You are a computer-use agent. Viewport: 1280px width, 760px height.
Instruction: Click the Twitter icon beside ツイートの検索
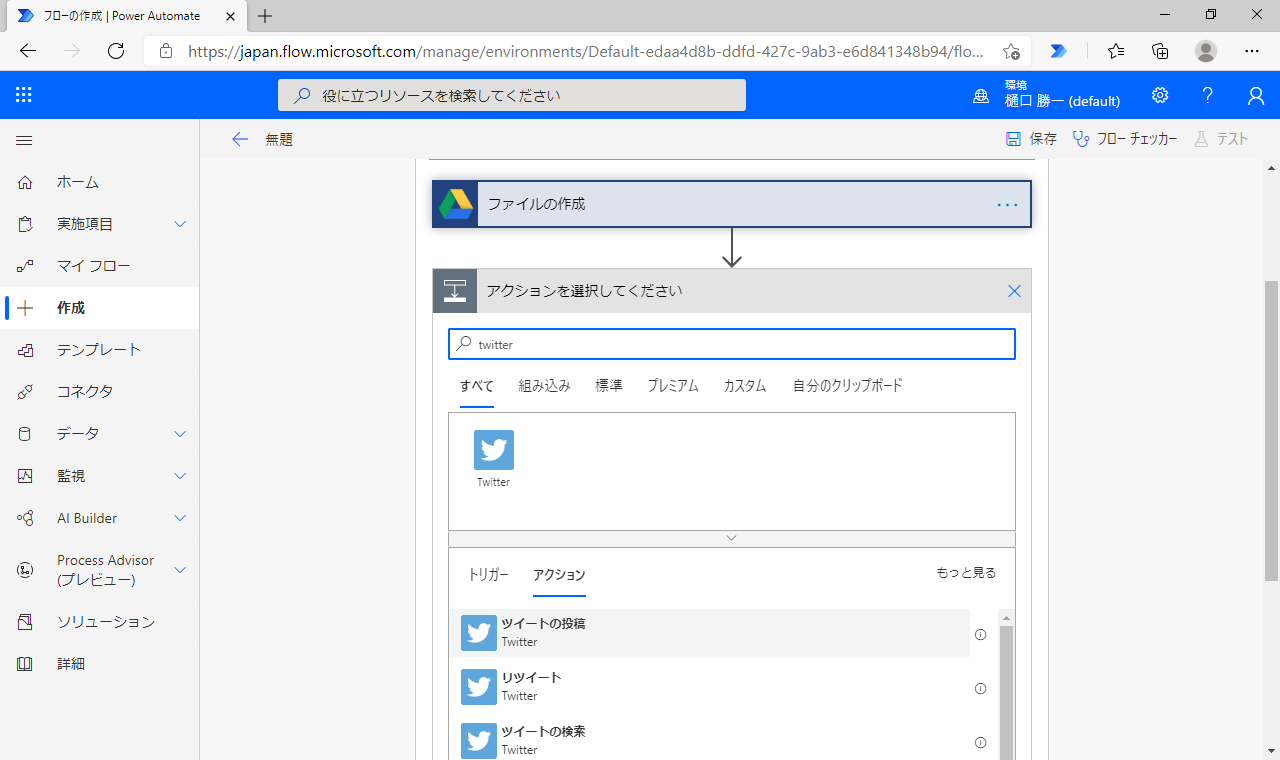pyautogui.click(x=479, y=741)
